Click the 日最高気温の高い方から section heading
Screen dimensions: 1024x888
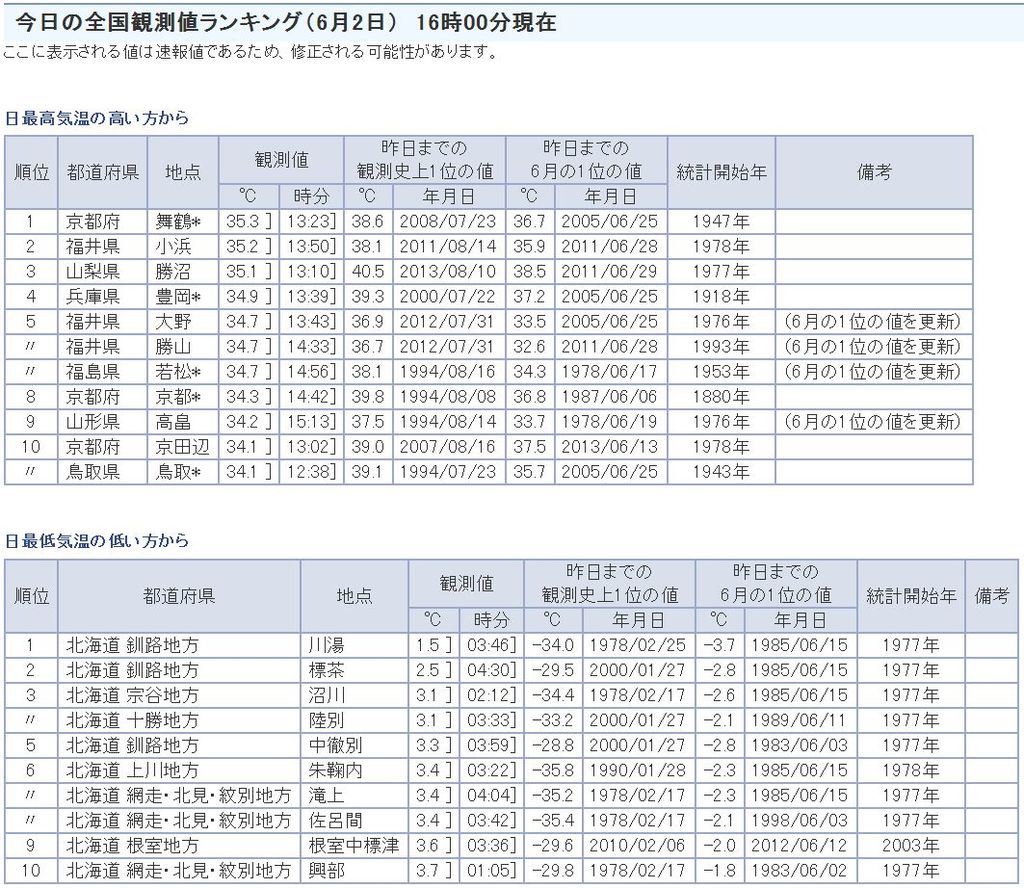(x=97, y=118)
